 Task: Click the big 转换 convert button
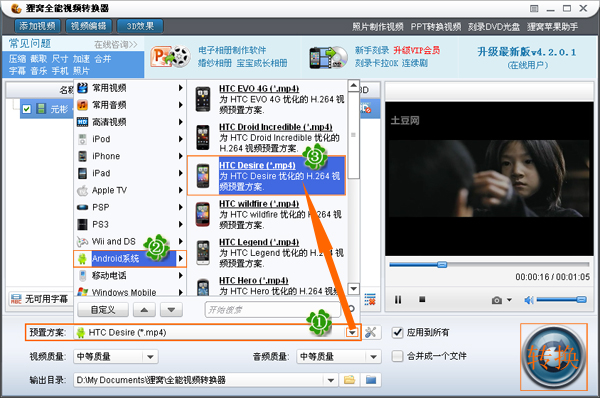click(554, 357)
